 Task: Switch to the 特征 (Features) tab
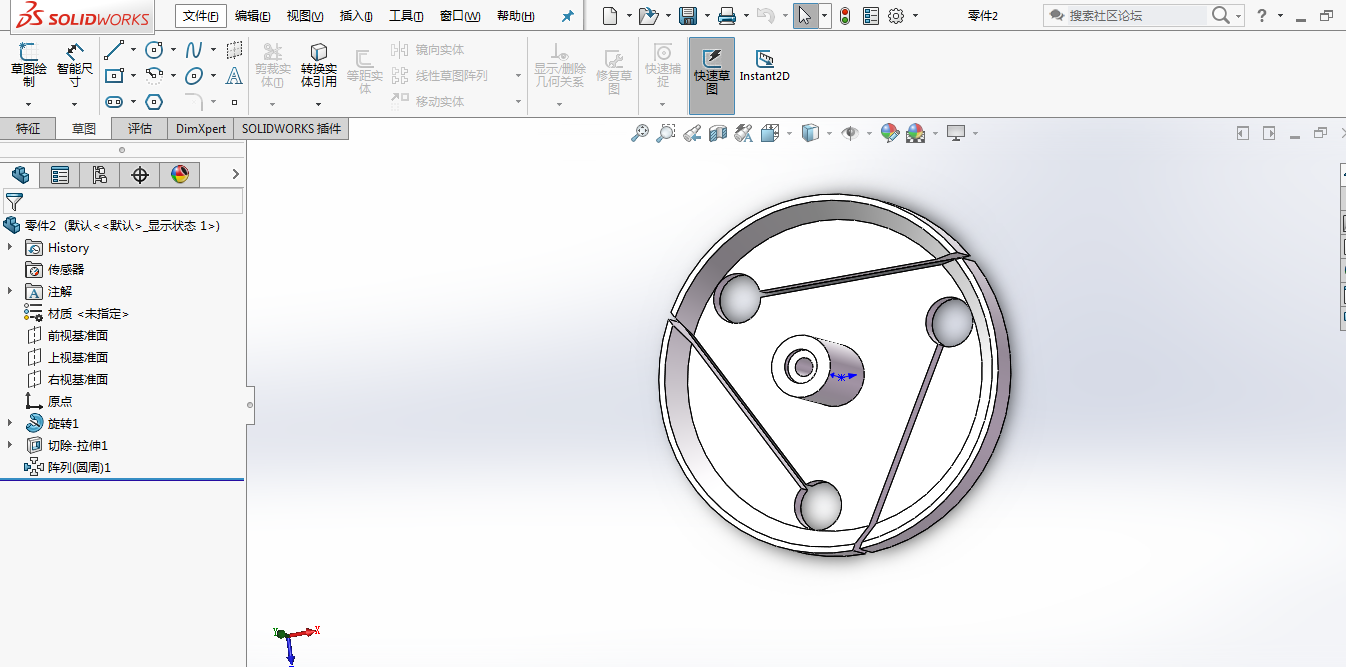(28, 128)
